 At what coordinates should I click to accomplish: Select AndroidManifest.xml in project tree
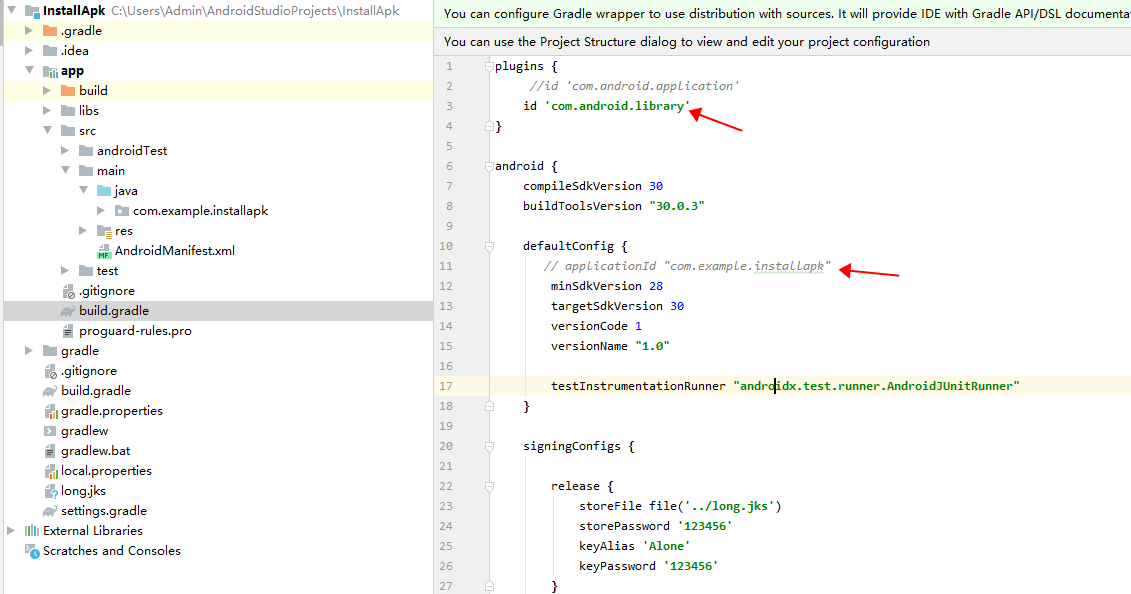[175, 251]
